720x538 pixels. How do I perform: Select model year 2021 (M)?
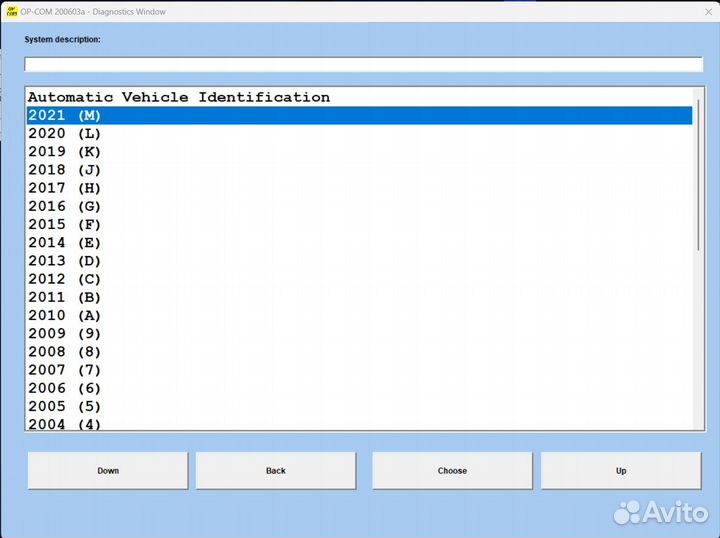point(65,116)
